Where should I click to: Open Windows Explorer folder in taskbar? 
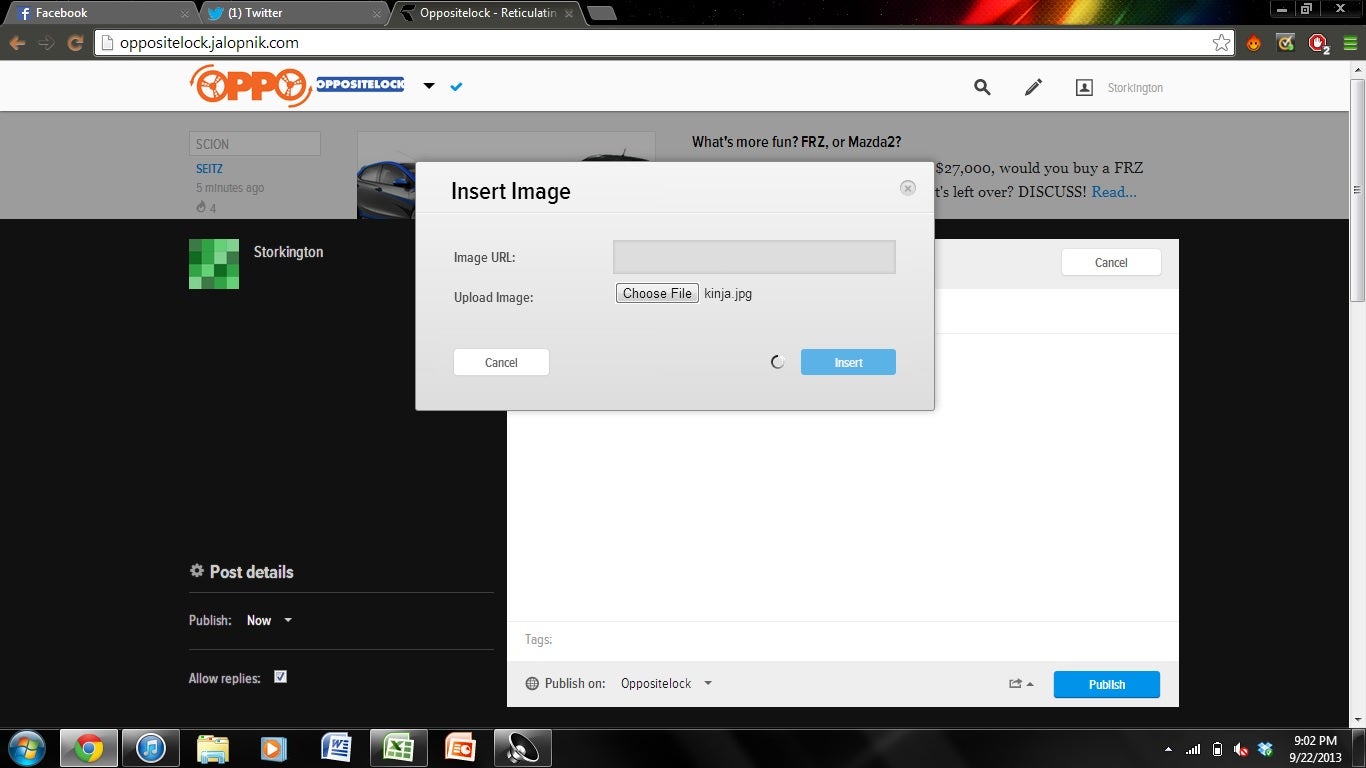click(x=213, y=748)
